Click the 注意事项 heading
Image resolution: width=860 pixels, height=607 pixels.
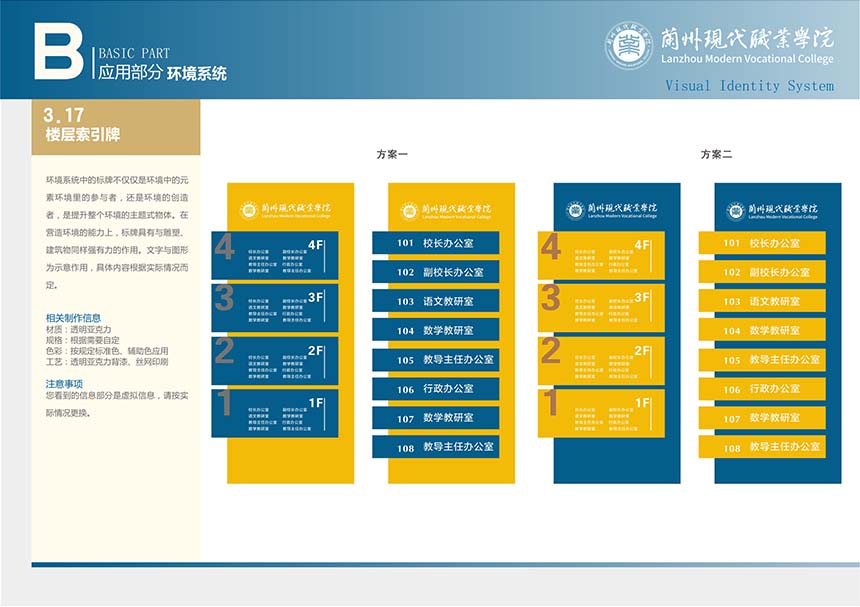click(x=64, y=383)
